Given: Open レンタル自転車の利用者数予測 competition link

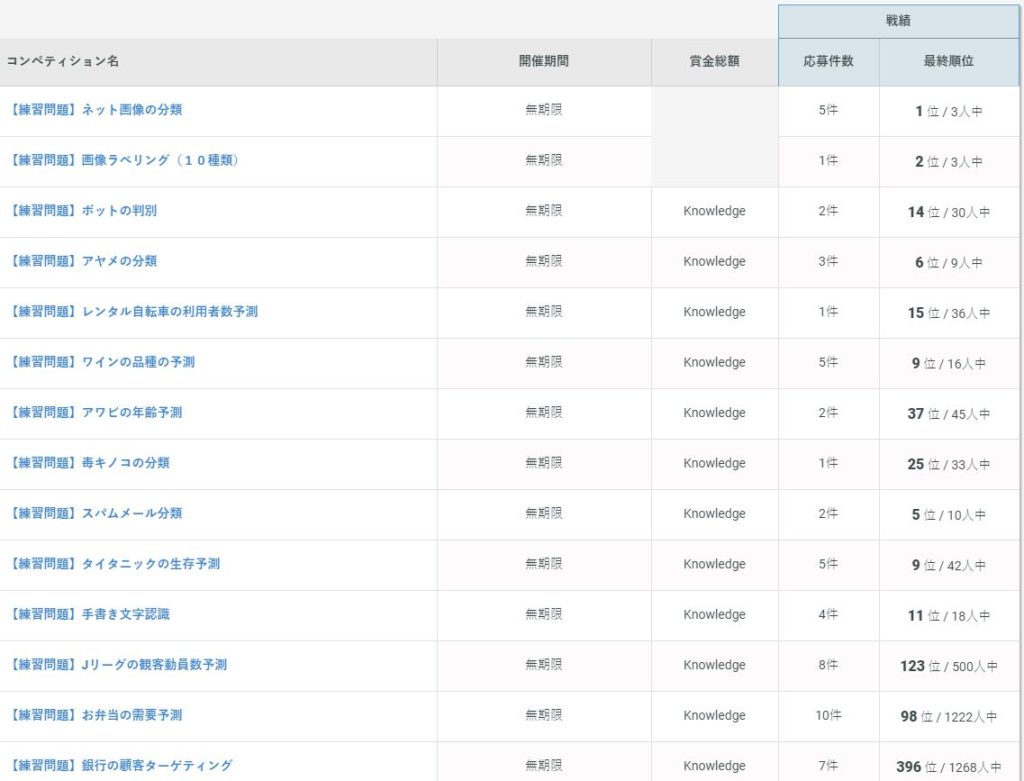Looking at the screenshot, I should click(x=132, y=312).
